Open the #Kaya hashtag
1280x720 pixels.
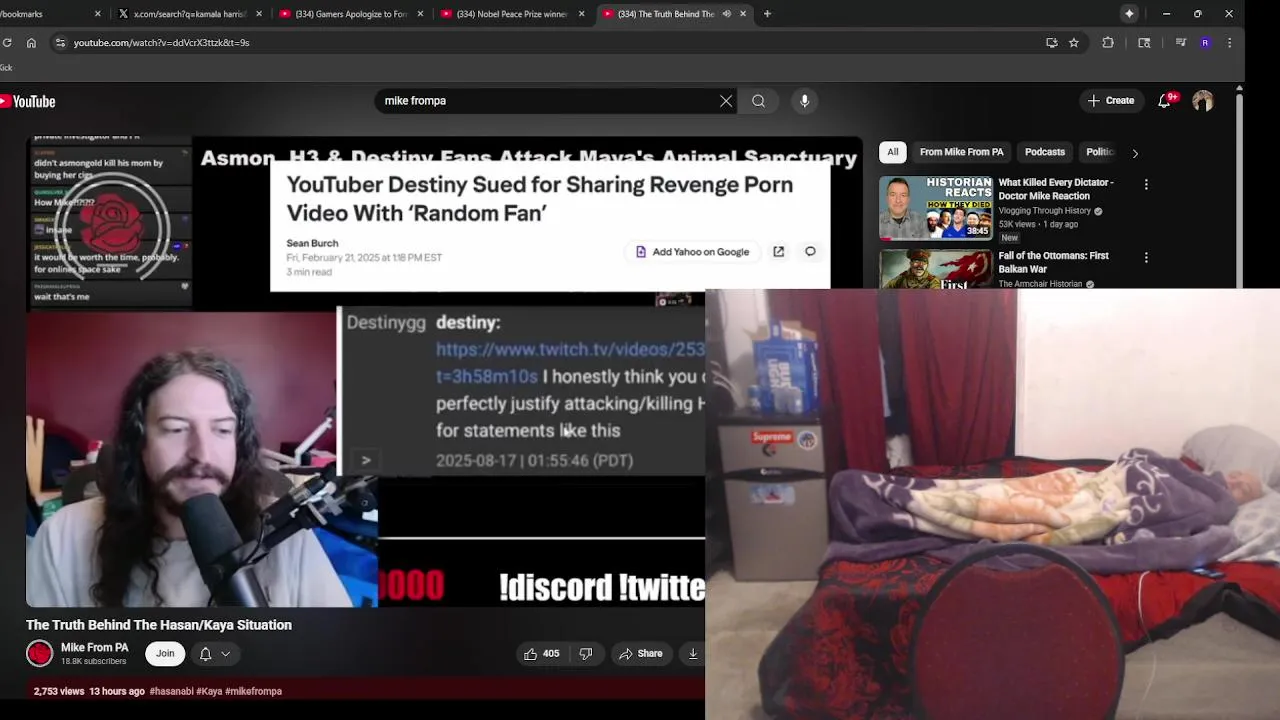pyautogui.click(x=209, y=691)
